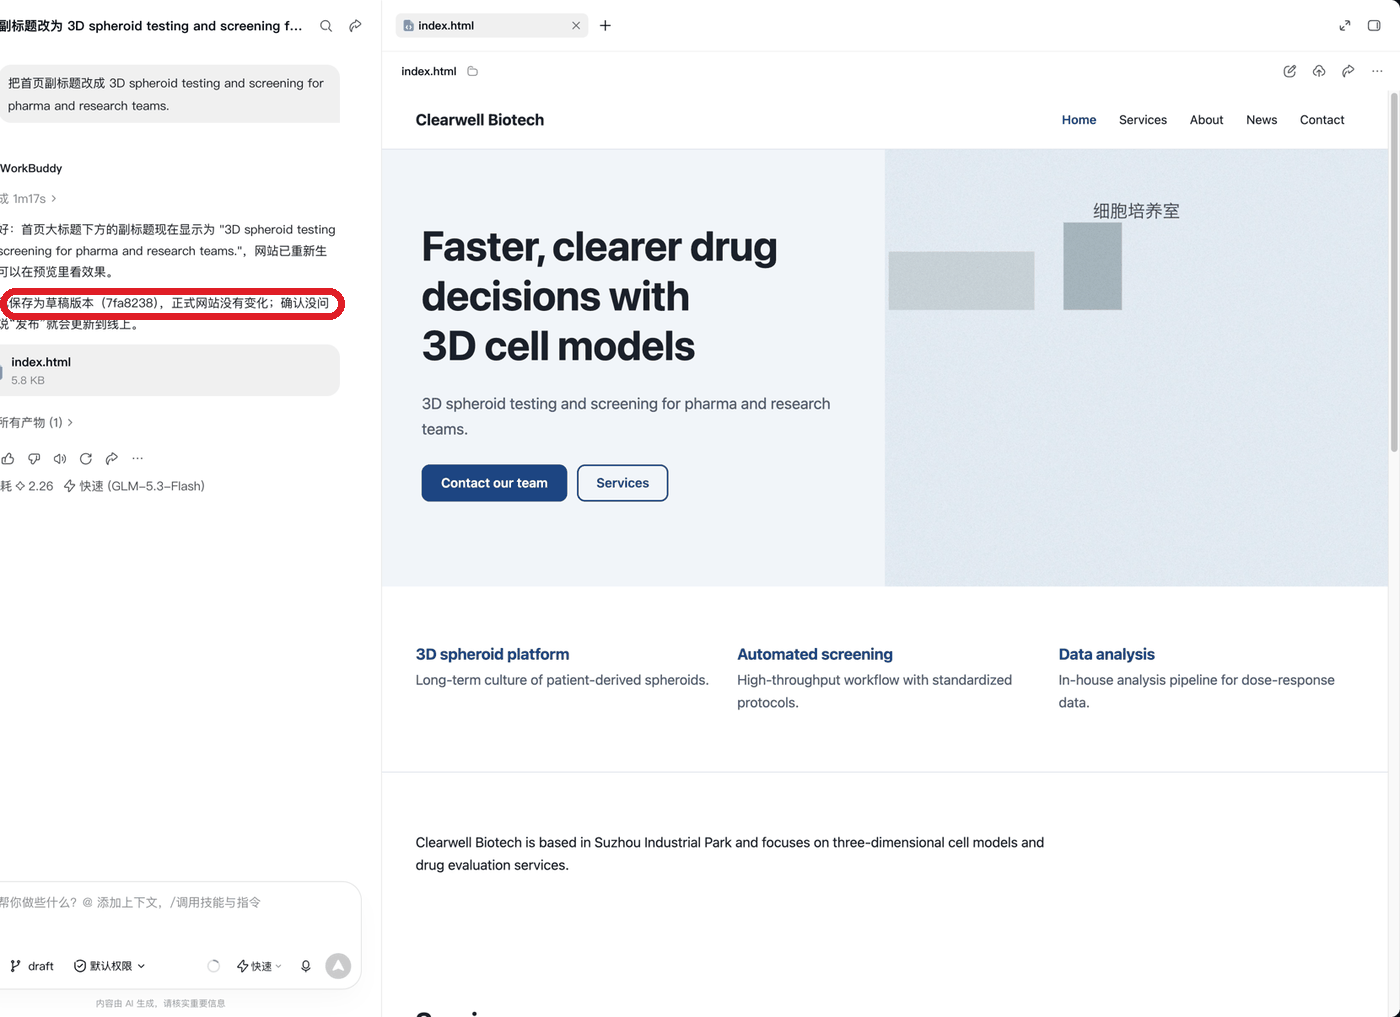Open the About page link
This screenshot has width=1400, height=1017.
[1206, 120]
